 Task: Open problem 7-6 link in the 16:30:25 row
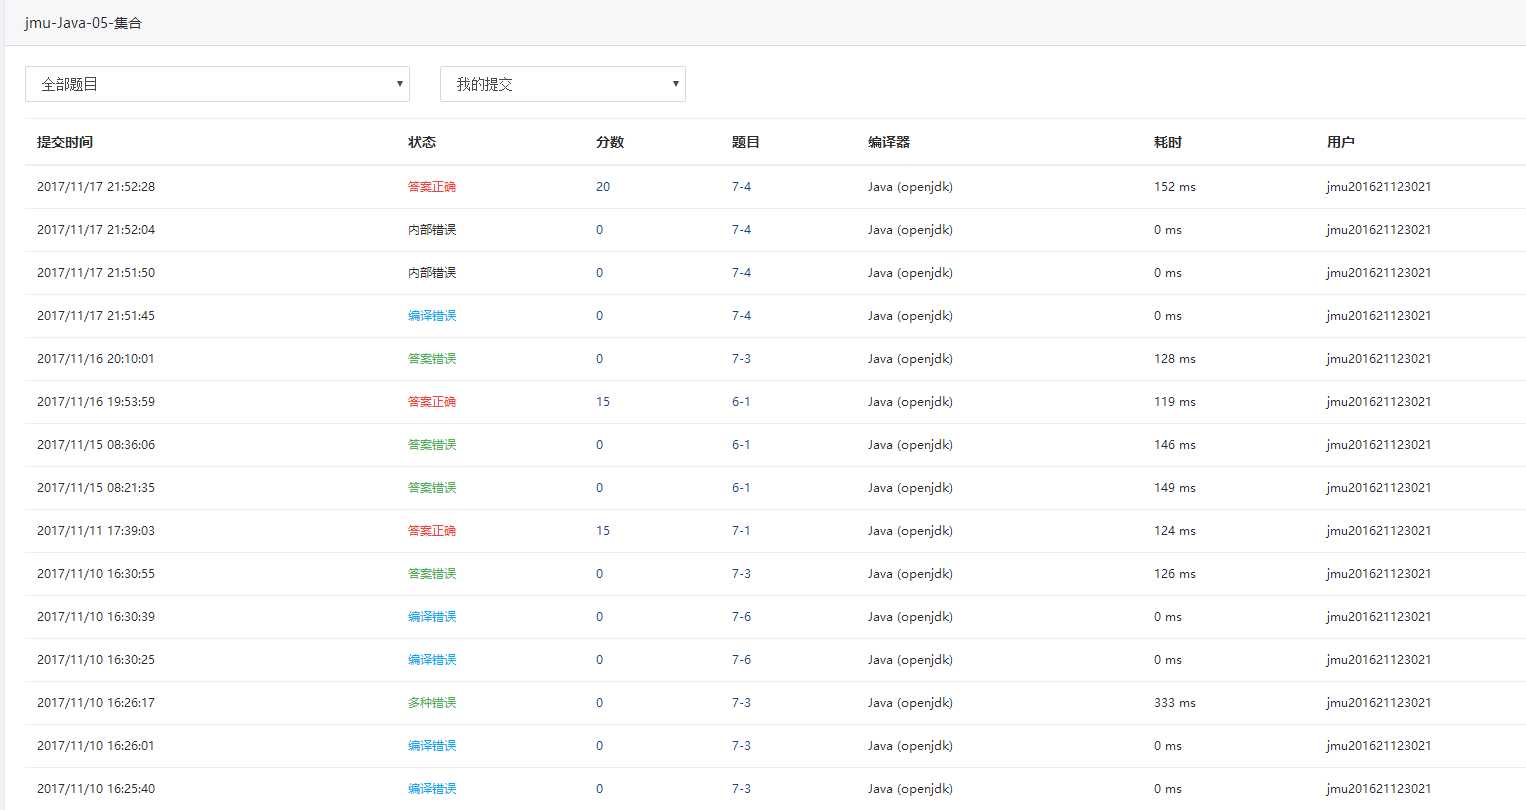pos(741,660)
